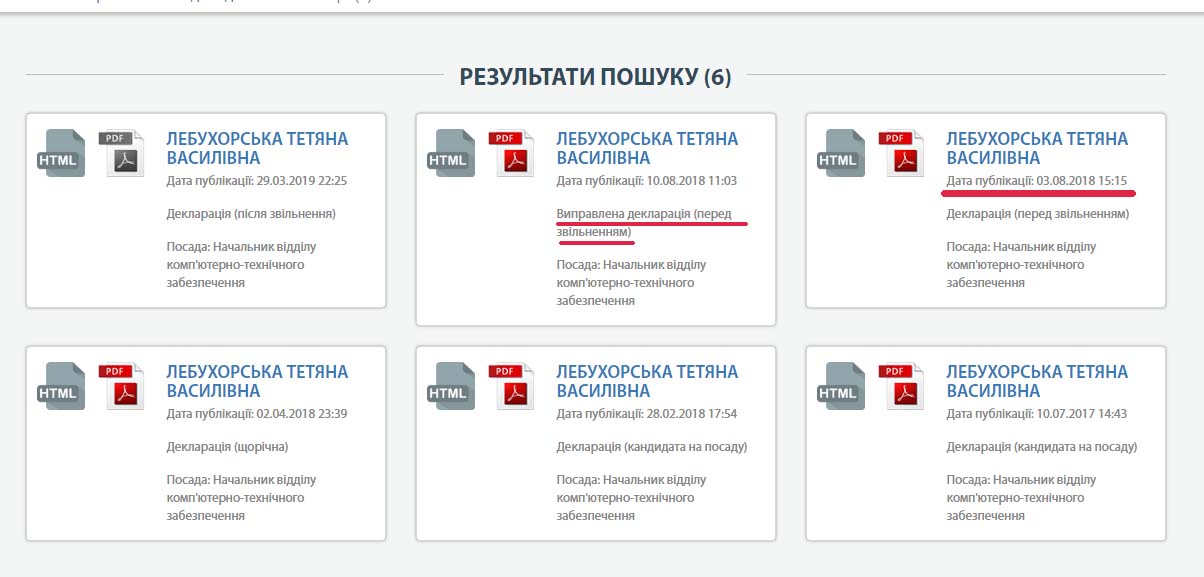Click name link in the 03.08.2018 declaration card
This screenshot has height=577, width=1204.
(1037, 148)
